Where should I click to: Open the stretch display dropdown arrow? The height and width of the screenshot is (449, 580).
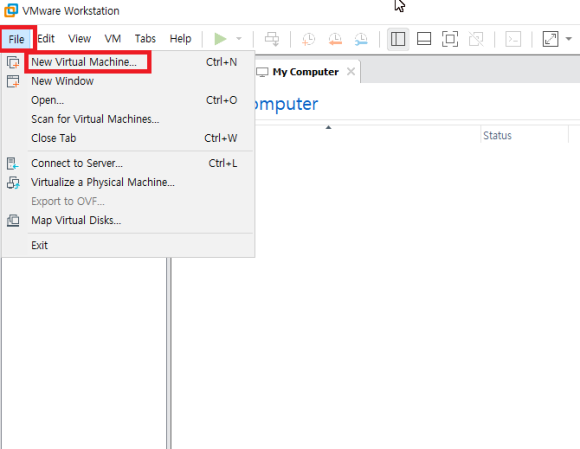coord(569,39)
